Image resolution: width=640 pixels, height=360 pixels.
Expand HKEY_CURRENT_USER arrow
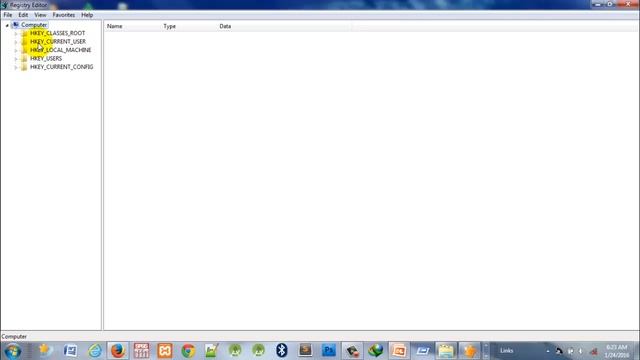(x=16, y=42)
